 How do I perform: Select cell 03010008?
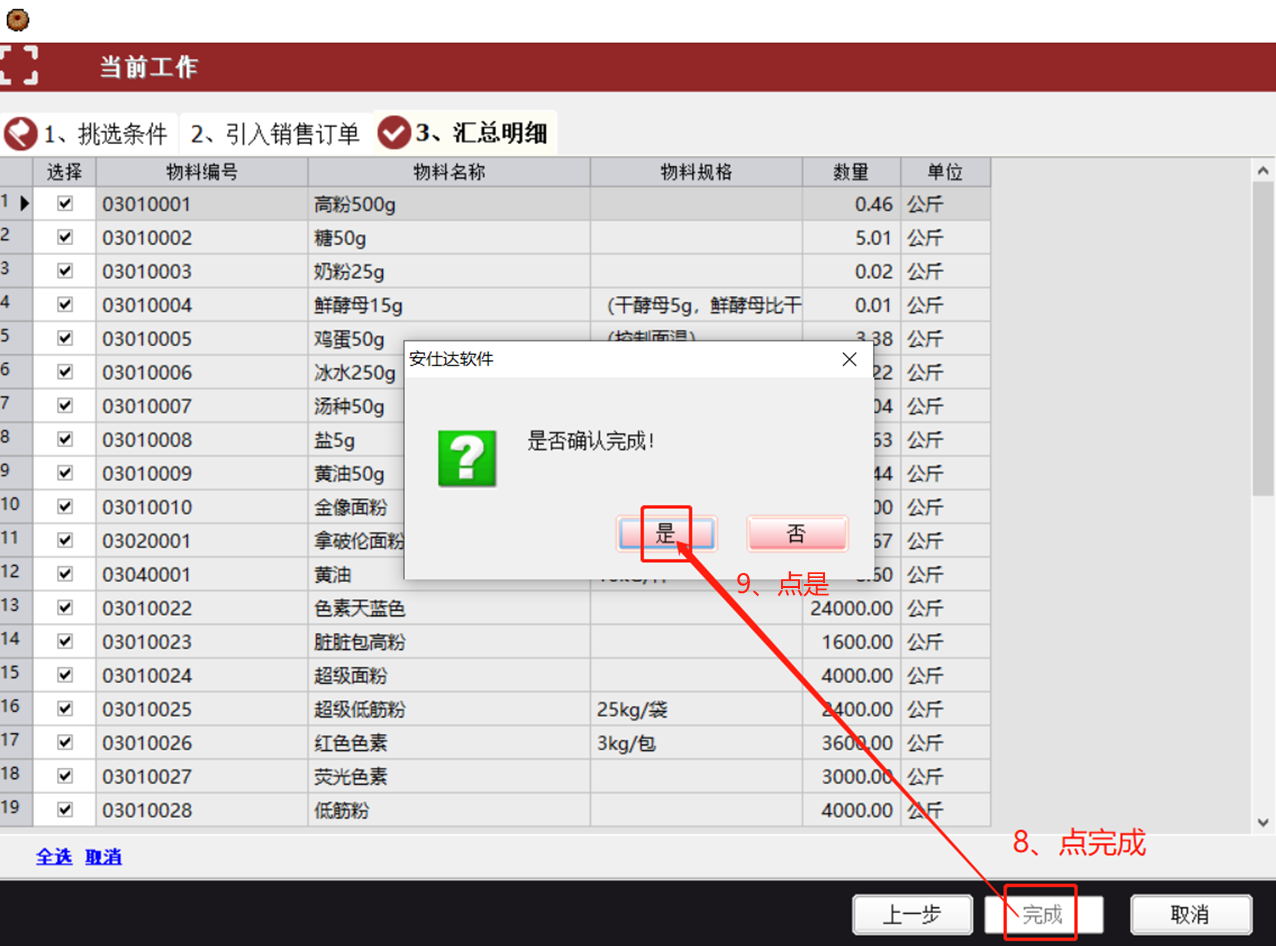point(202,439)
